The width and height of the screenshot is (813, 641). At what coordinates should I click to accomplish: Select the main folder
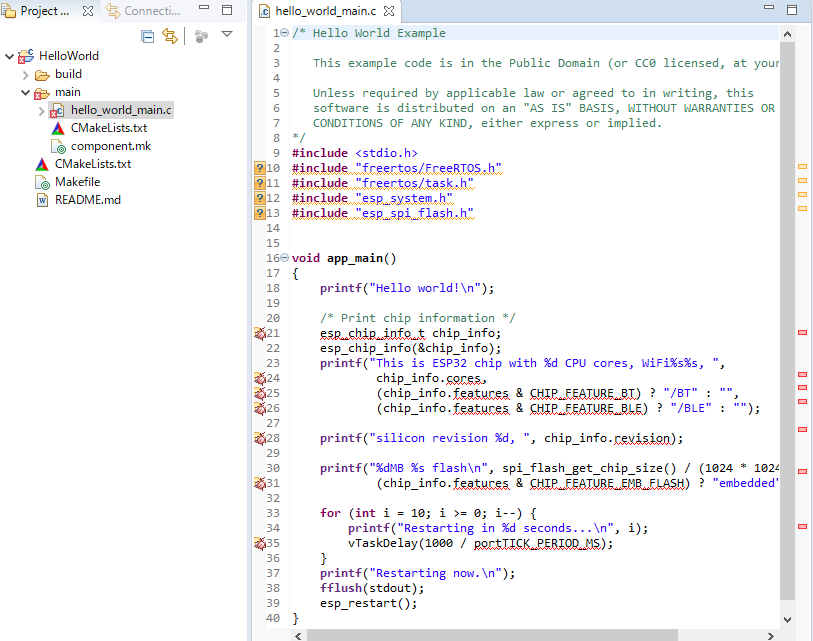coord(68,92)
